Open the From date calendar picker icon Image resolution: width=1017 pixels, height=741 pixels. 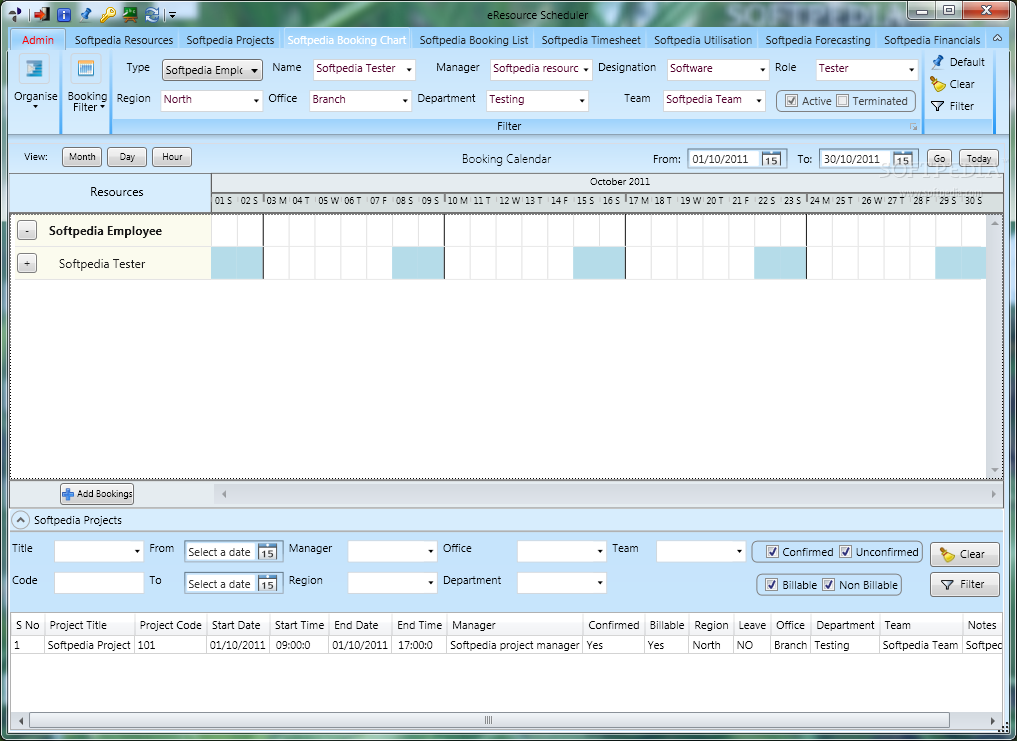tap(771, 160)
